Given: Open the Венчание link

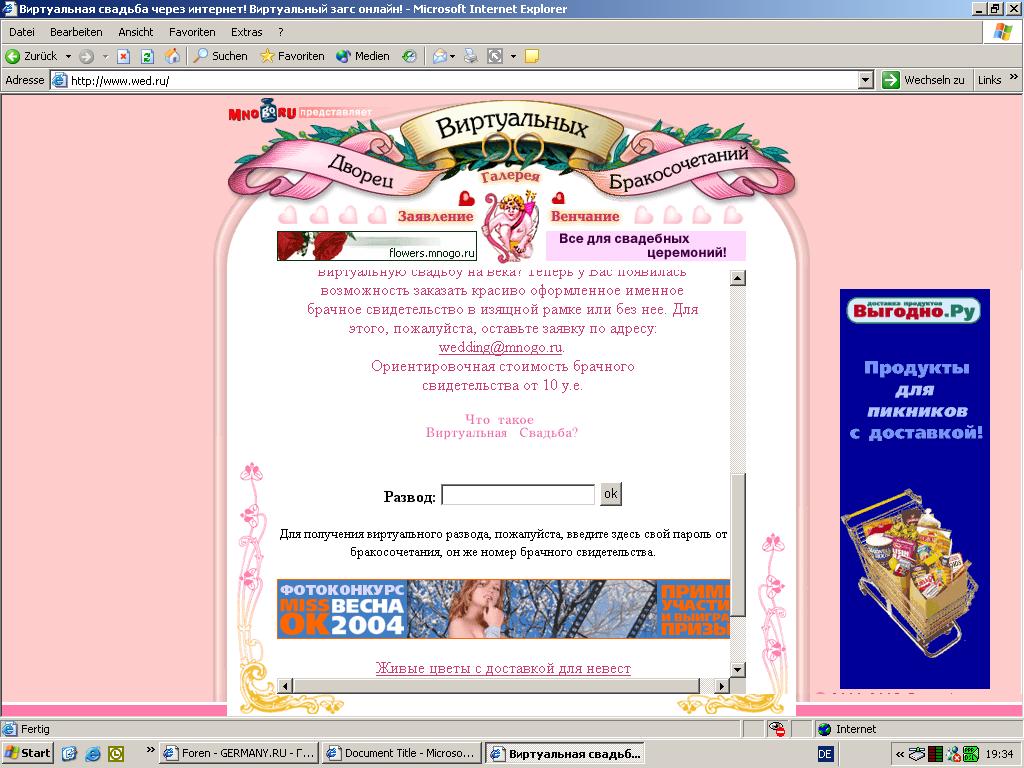Looking at the screenshot, I should [585, 216].
